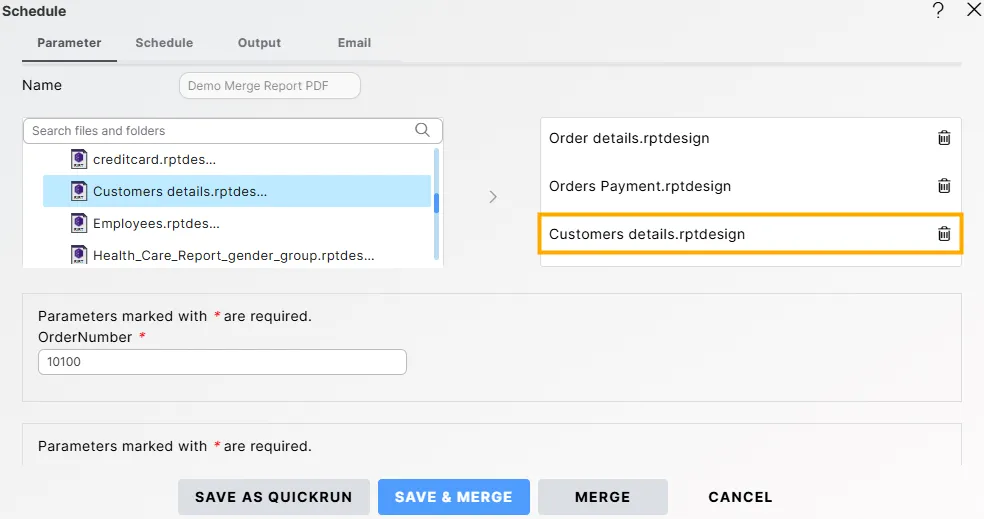Click the OrderNumber input field
Viewport: 984px width, 519px height.
(222, 362)
